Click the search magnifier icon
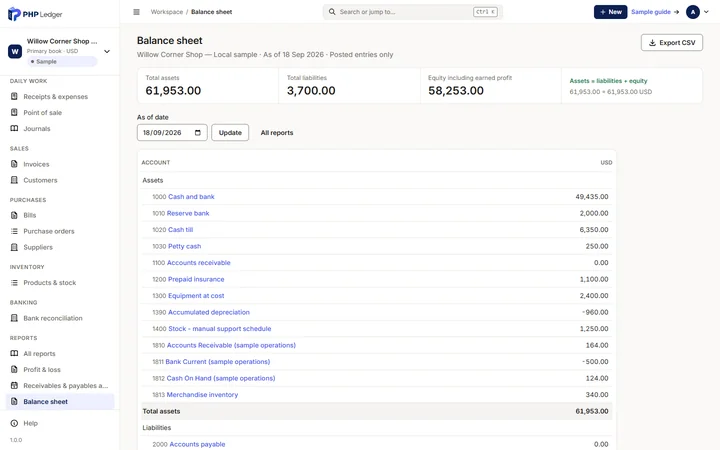Image resolution: width=720 pixels, height=450 pixels. click(x=332, y=12)
